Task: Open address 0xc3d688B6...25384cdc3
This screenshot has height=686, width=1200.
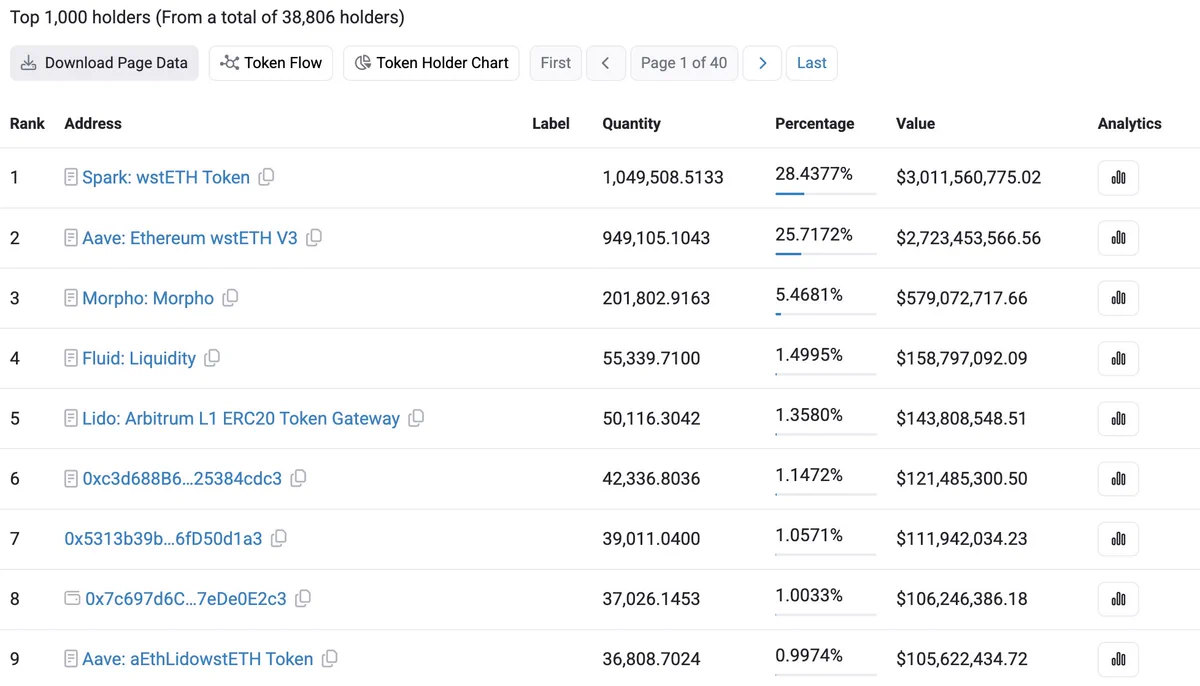Action: coord(182,478)
